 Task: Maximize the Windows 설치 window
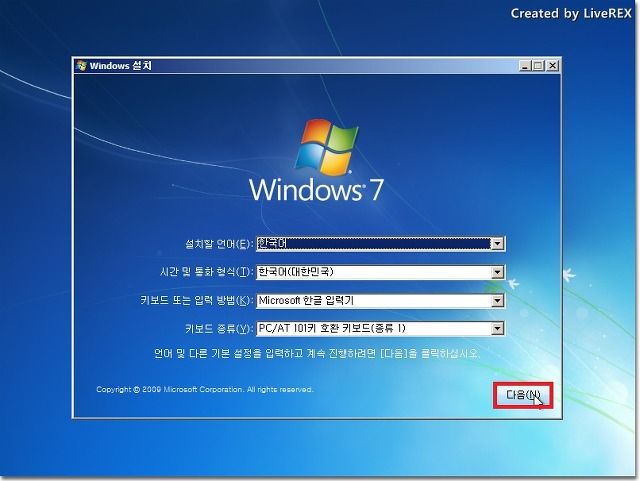539,65
